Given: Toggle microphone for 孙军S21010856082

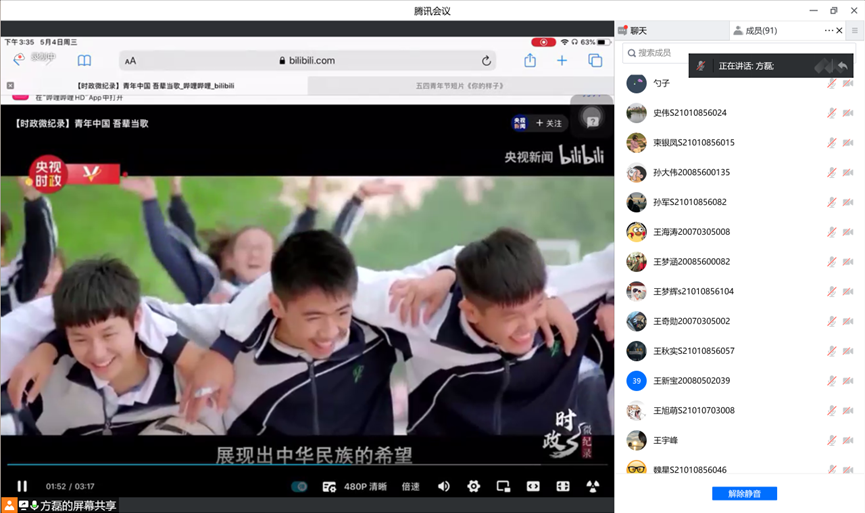Looking at the screenshot, I should pyautogui.click(x=831, y=202).
